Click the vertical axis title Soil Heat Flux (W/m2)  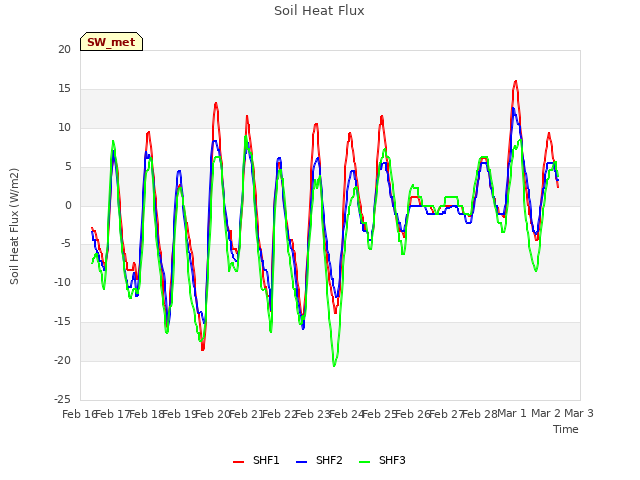[x=15, y=226]
